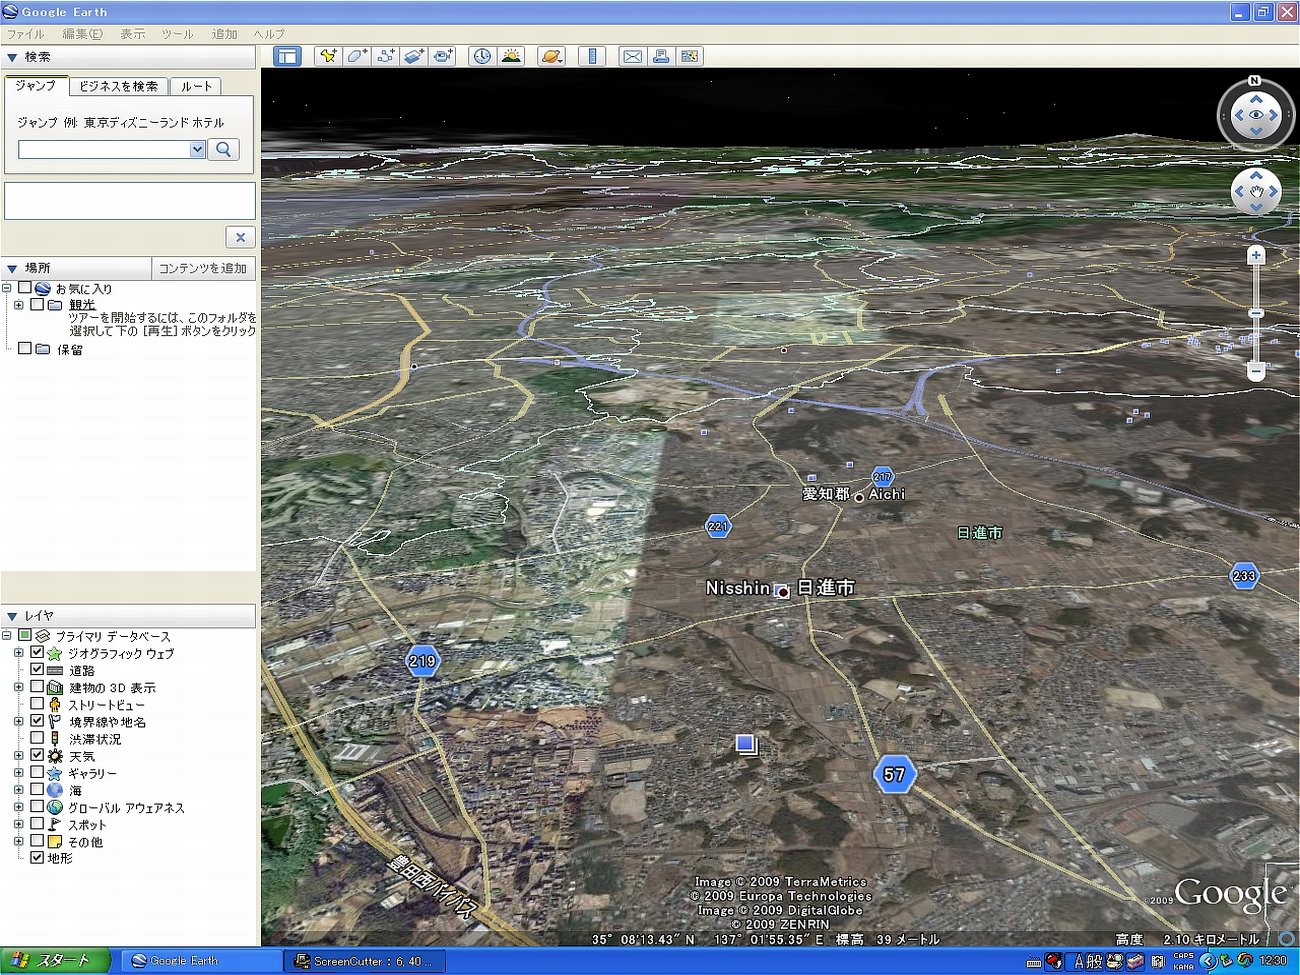Click the zoom in plus button
This screenshot has width=1300, height=975.
[x=1256, y=255]
